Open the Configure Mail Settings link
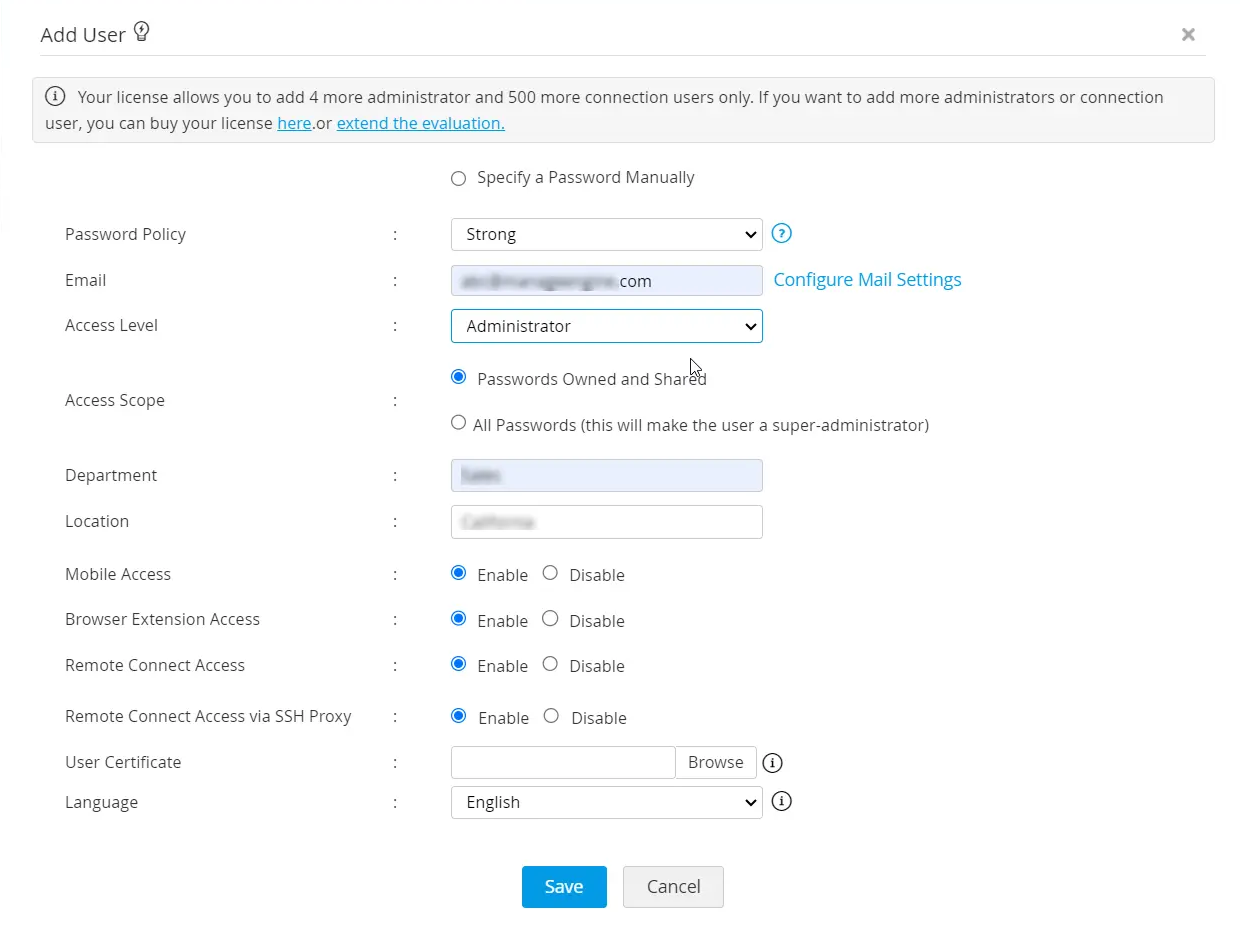 pyautogui.click(x=867, y=280)
